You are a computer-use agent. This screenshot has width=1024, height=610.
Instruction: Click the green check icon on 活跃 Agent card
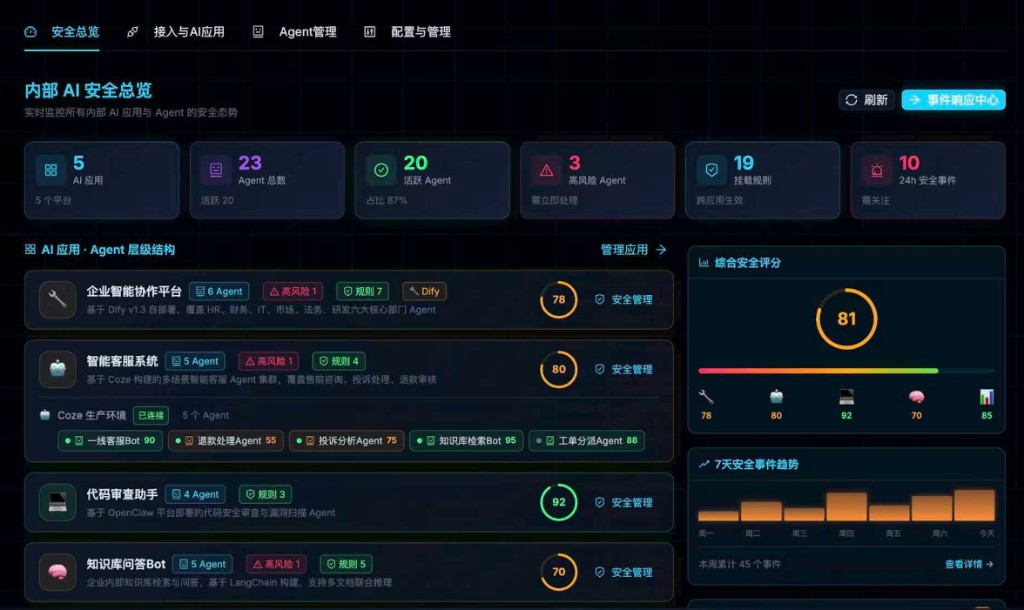click(x=381, y=170)
